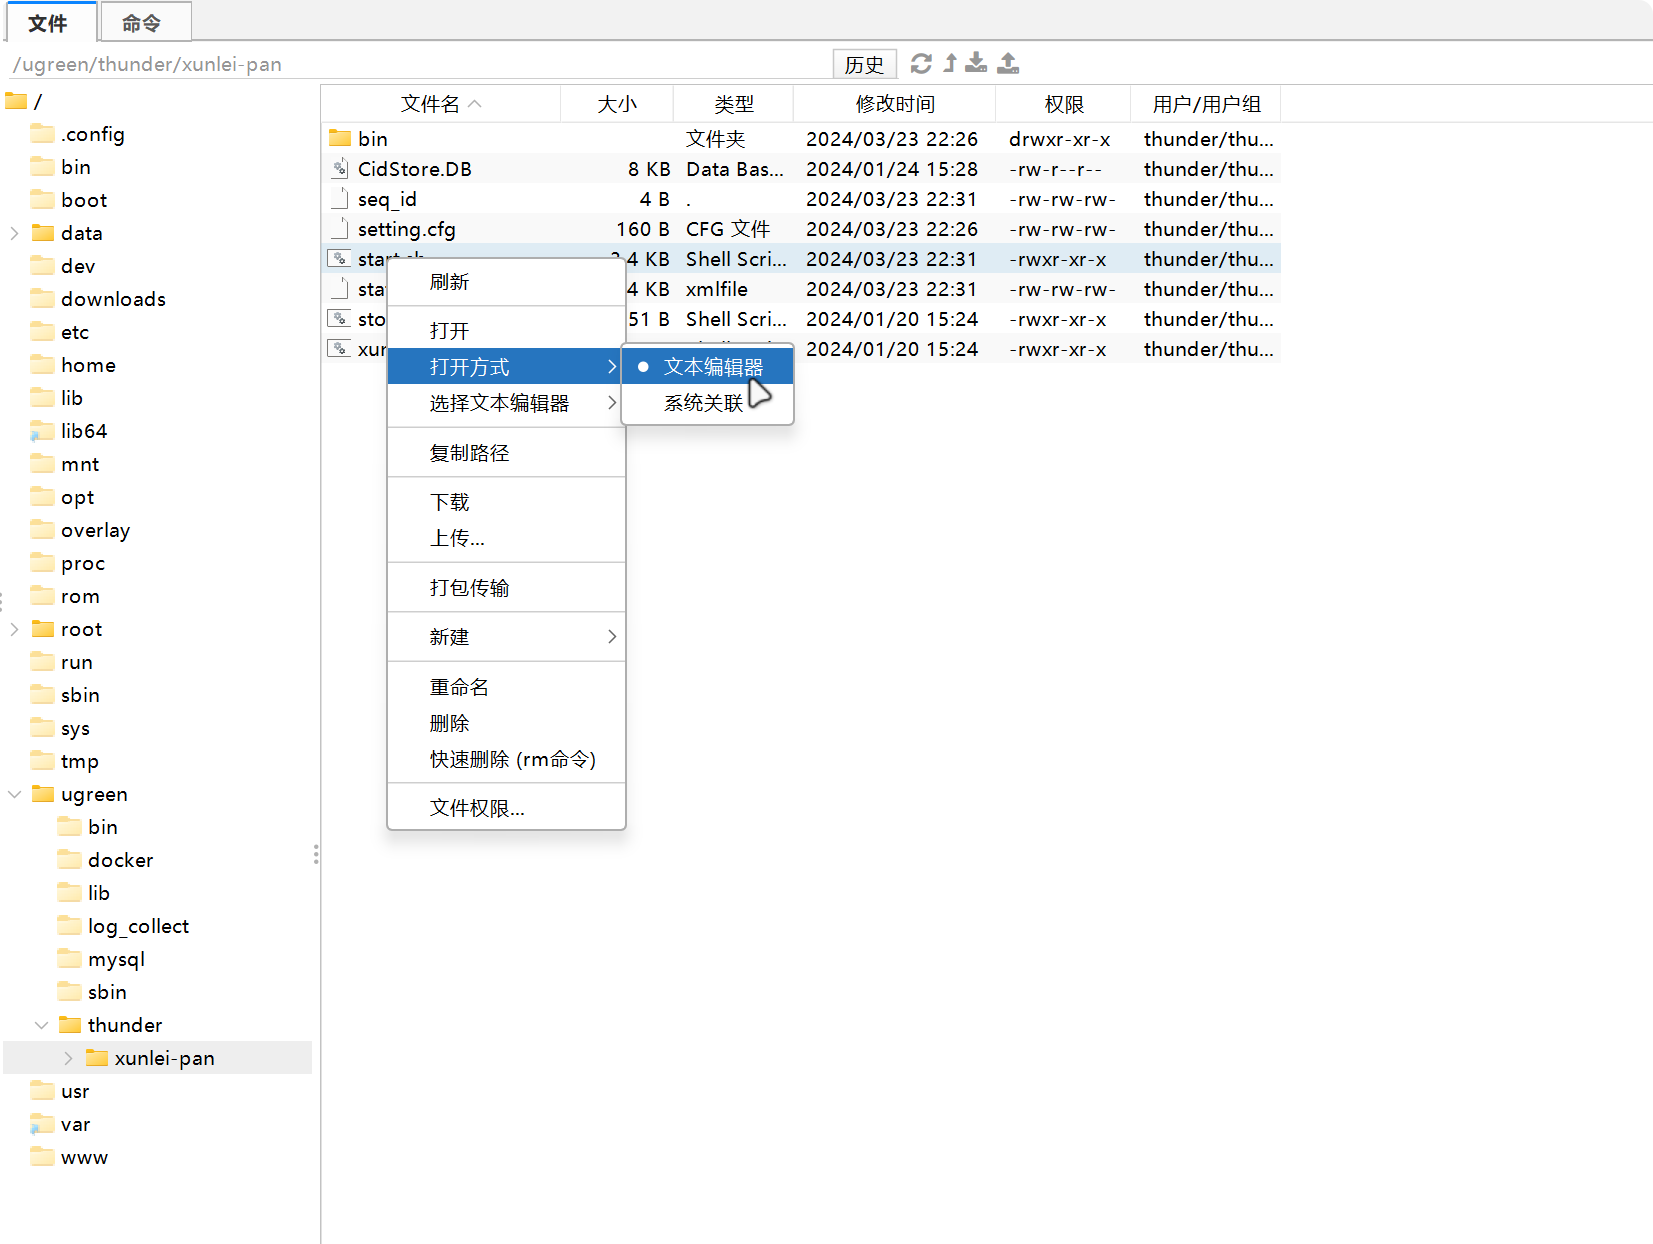The height and width of the screenshot is (1244, 1653).
Task: Open the 新建 submenu
Action: tap(507, 637)
